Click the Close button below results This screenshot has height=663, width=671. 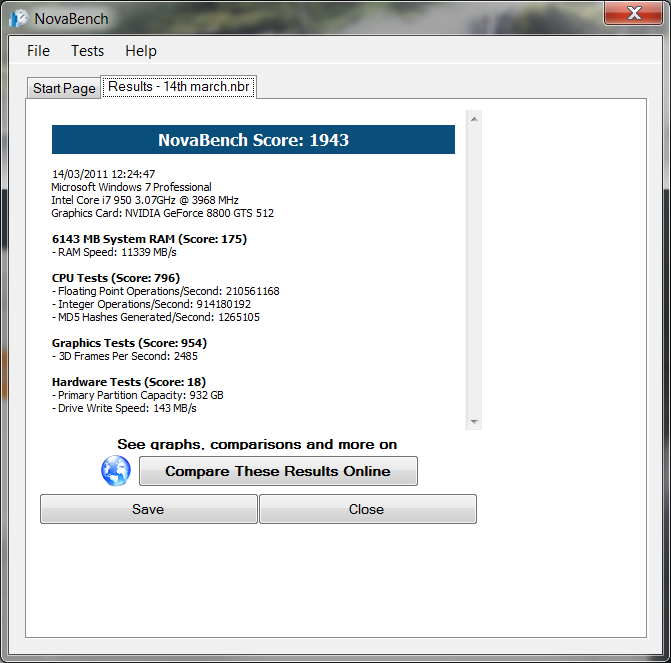(368, 509)
